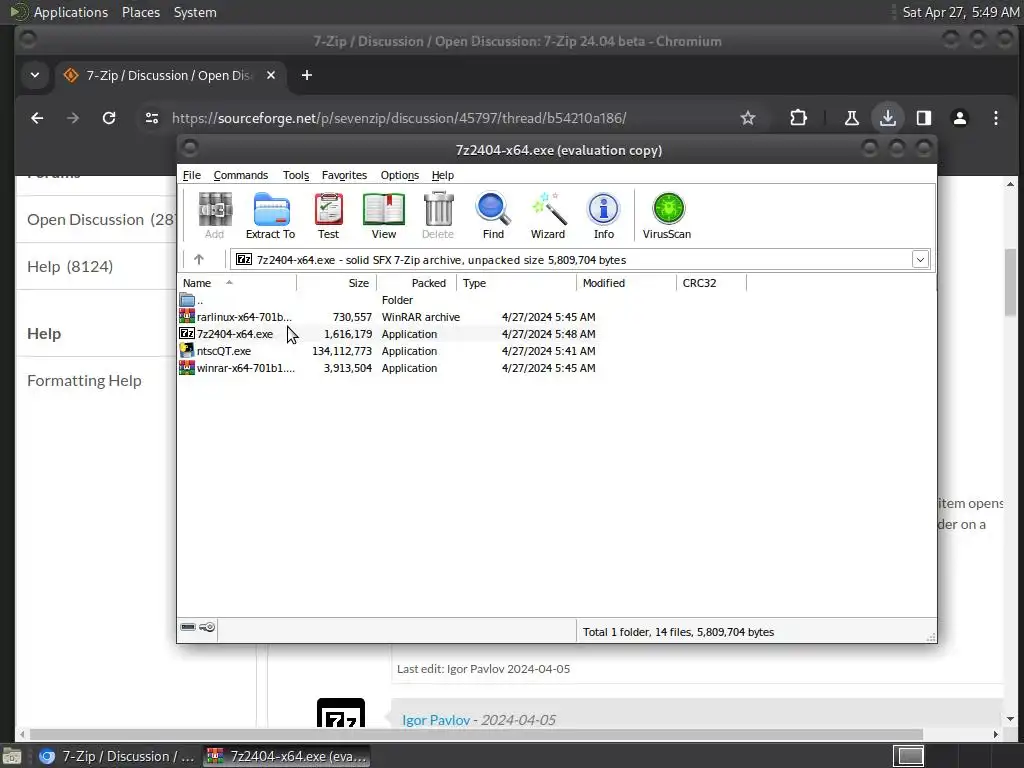The width and height of the screenshot is (1024, 768).
Task: Sort file list by Name column
Action: (236, 283)
